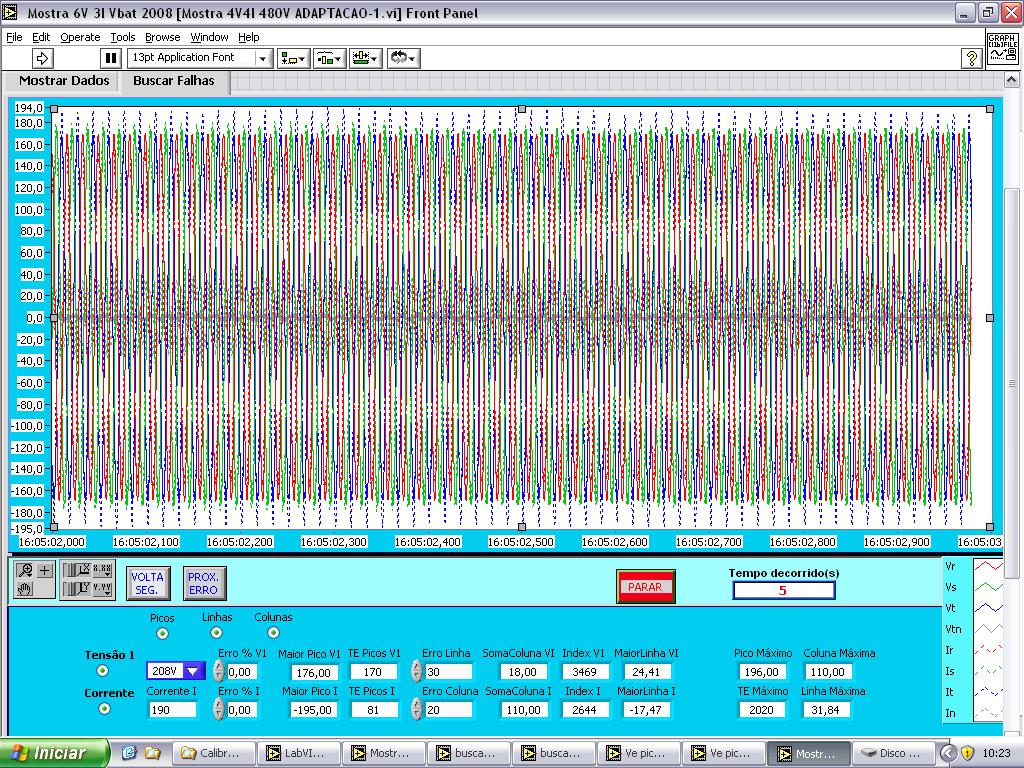Click the VOLTA SEG. button

click(148, 583)
